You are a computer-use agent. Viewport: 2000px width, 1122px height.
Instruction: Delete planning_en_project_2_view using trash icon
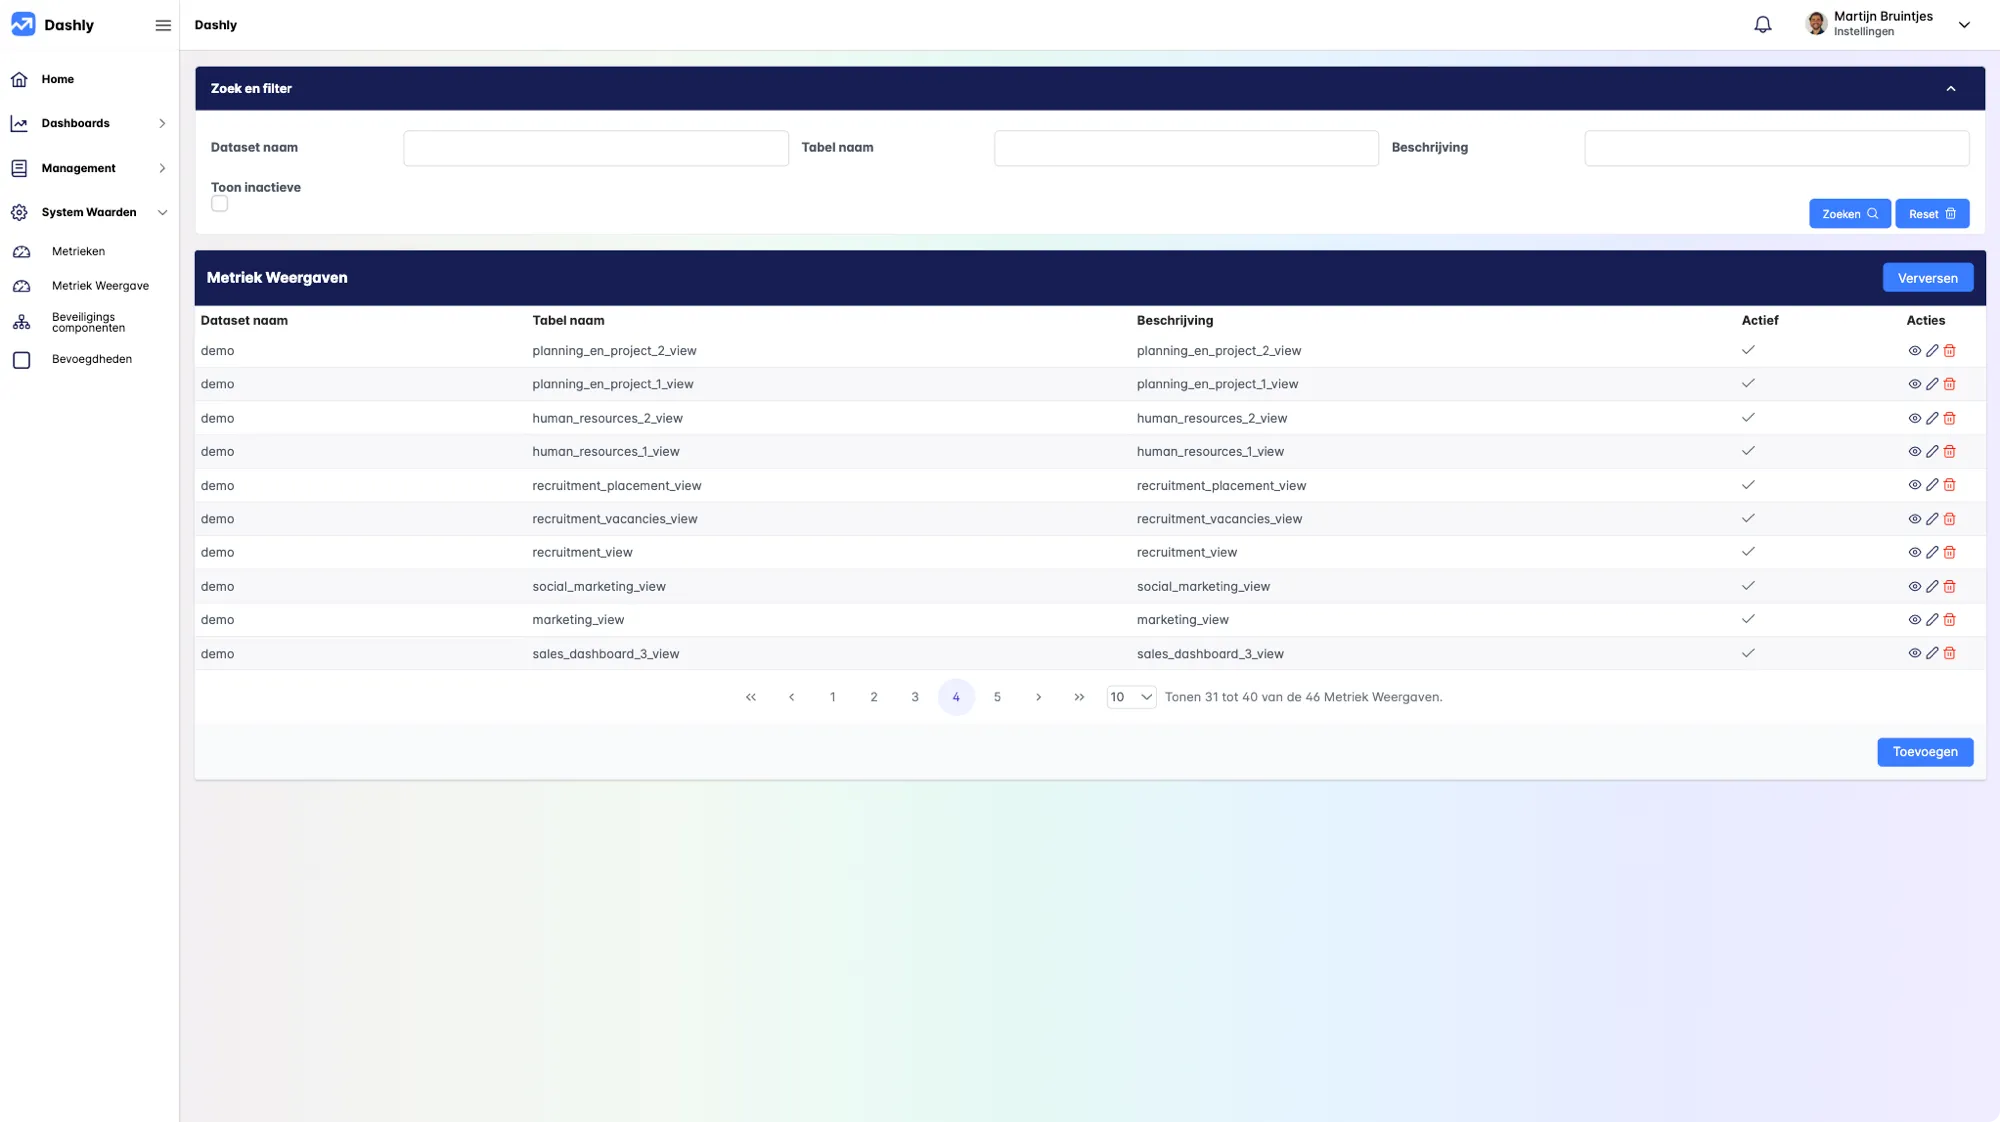(1949, 351)
